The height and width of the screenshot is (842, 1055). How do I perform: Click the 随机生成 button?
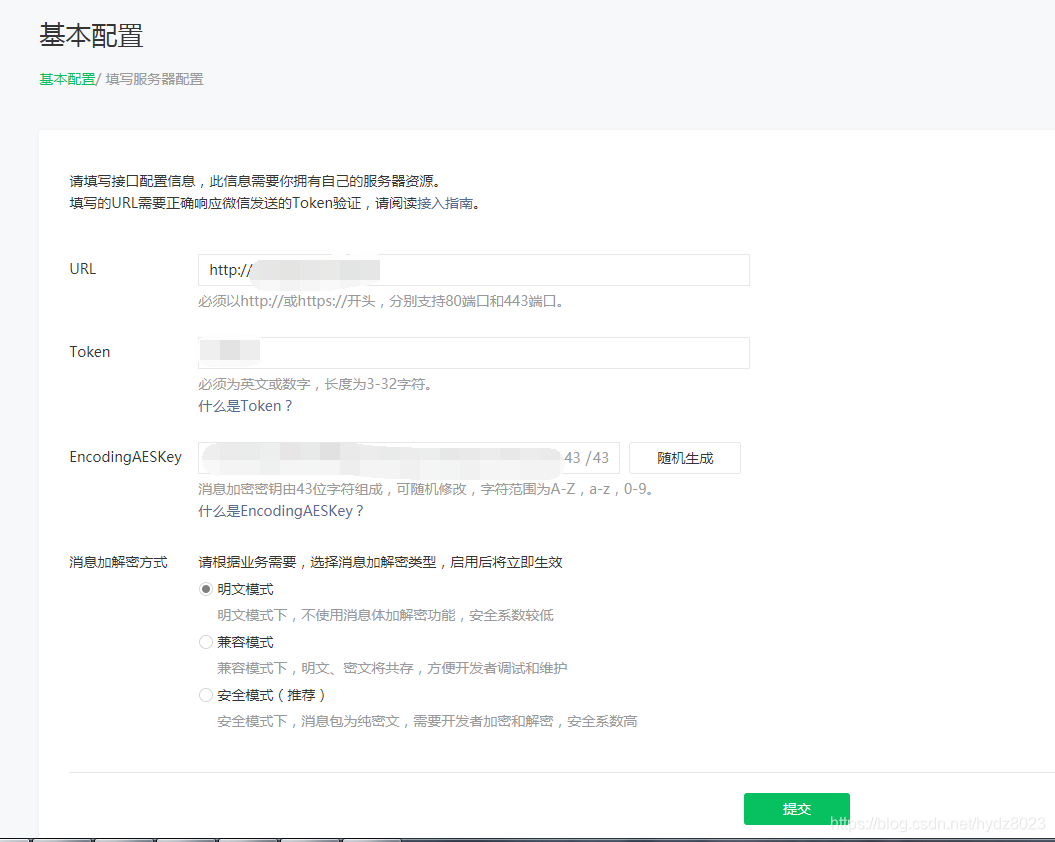coord(685,458)
